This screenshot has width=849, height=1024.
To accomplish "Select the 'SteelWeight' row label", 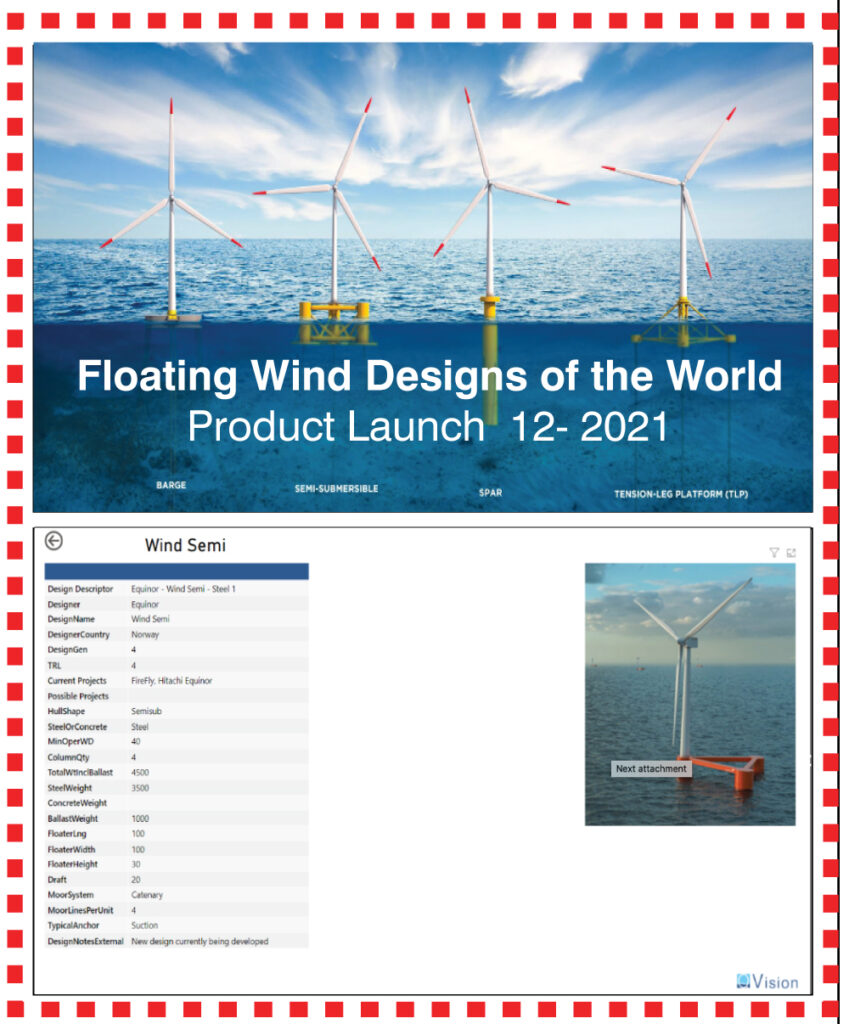I will point(70,788).
